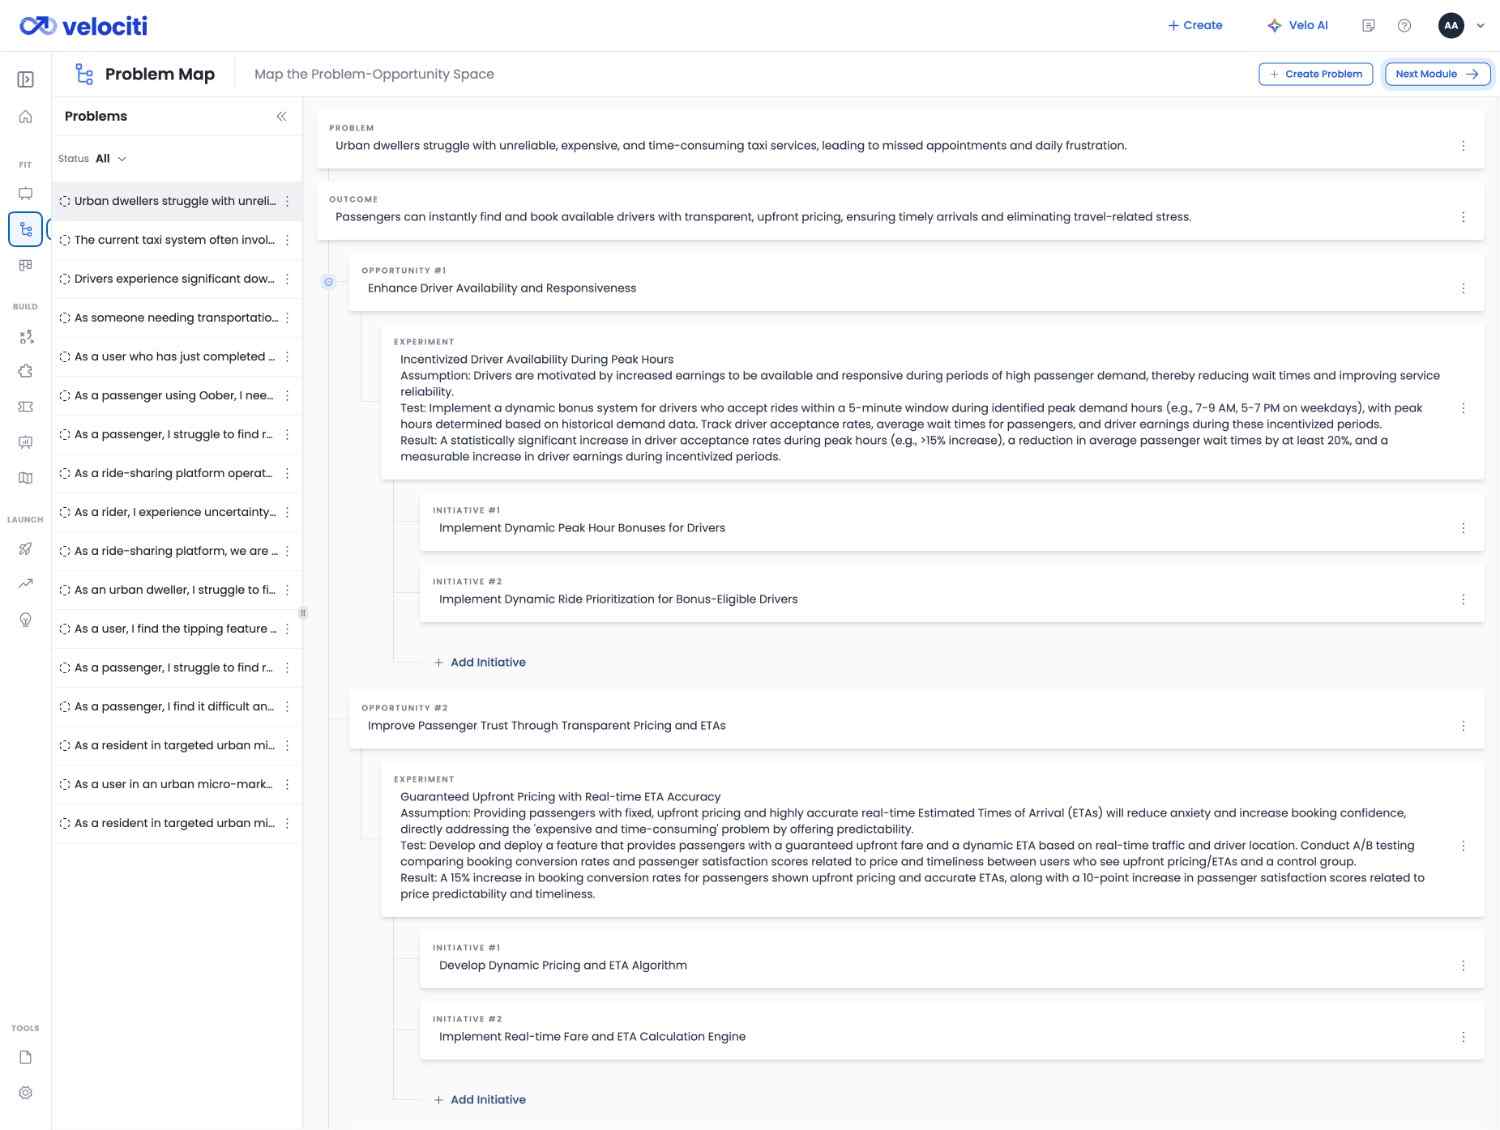Screen dimensions: 1500x1130
Task: Open the layout grid icon under FIT
Action: 26,265
